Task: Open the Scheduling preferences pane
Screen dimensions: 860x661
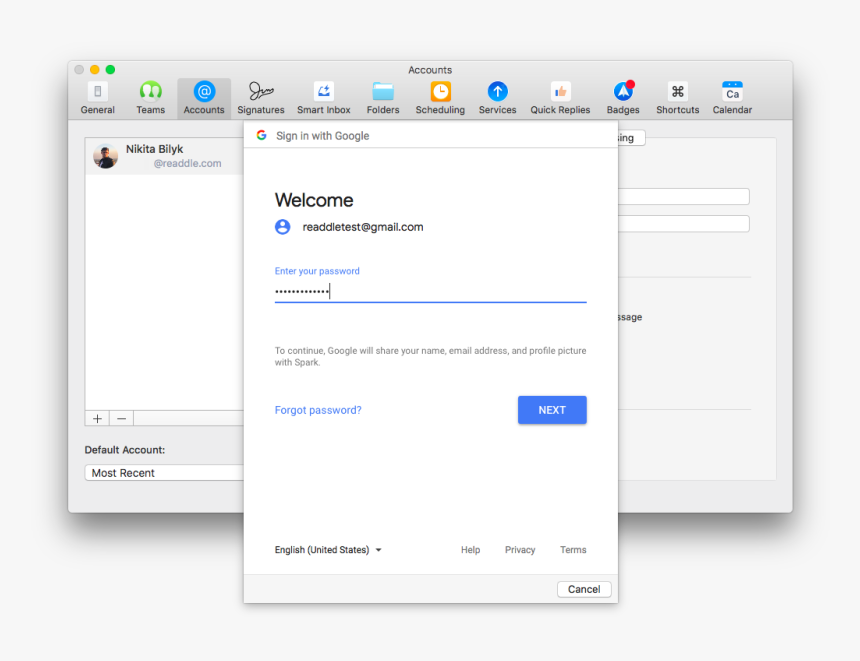Action: (440, 98)
